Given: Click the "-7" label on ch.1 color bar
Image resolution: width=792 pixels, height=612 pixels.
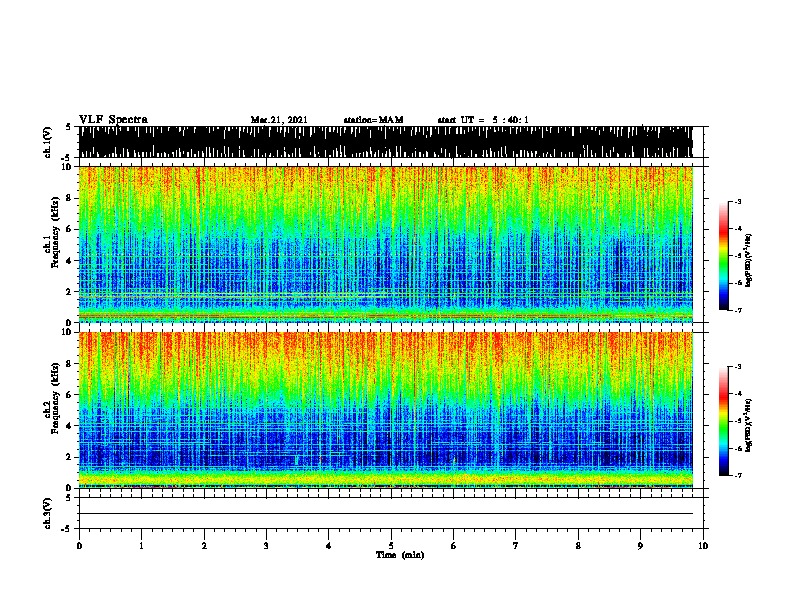Looking at the screenshot, I should pos(737,310).
